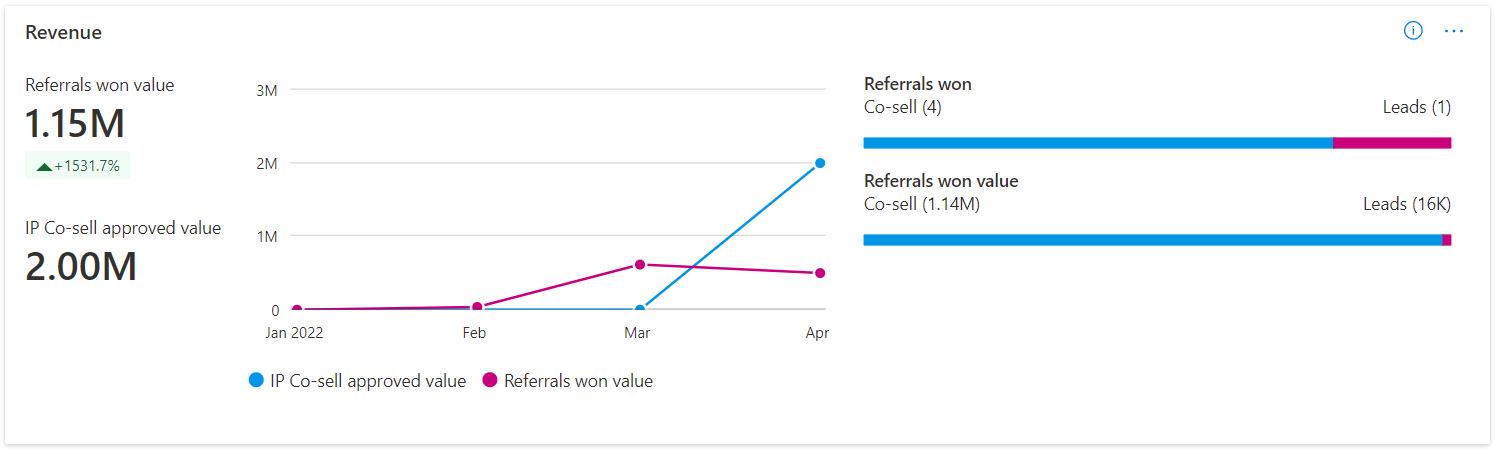Click the green upward trend arrow
The image size is (1495, 449).
(x=44, y=167)
